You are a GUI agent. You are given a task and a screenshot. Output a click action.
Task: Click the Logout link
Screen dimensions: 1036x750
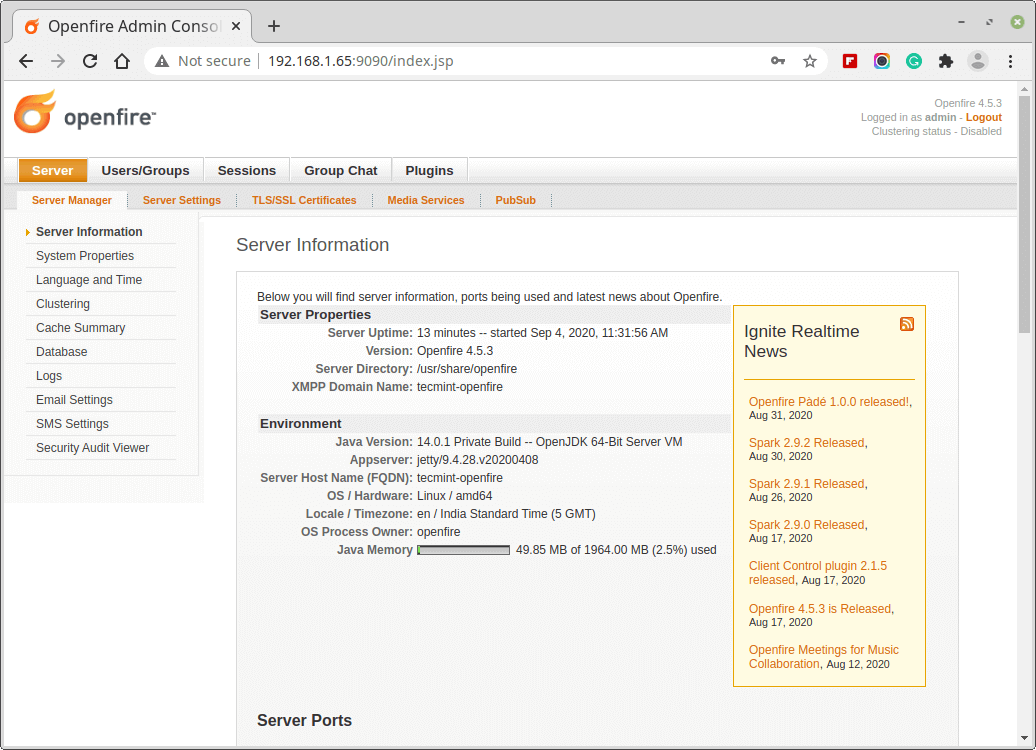click(983, 117)
